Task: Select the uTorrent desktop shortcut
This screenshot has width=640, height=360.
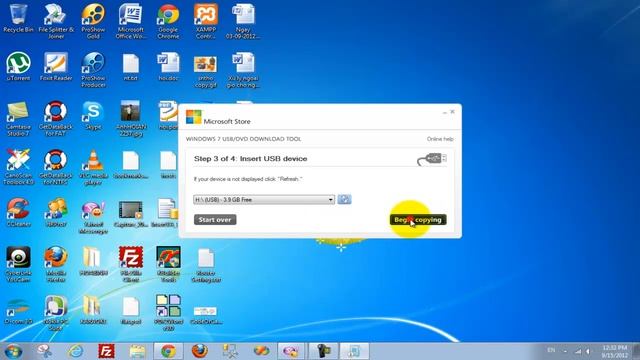Action: coord(18,66)
